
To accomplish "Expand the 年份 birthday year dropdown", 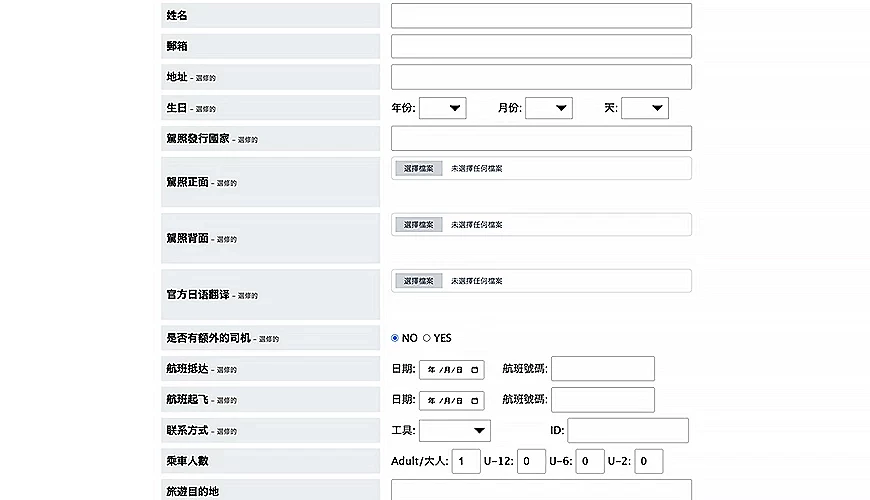I will (x=443, y=108).
